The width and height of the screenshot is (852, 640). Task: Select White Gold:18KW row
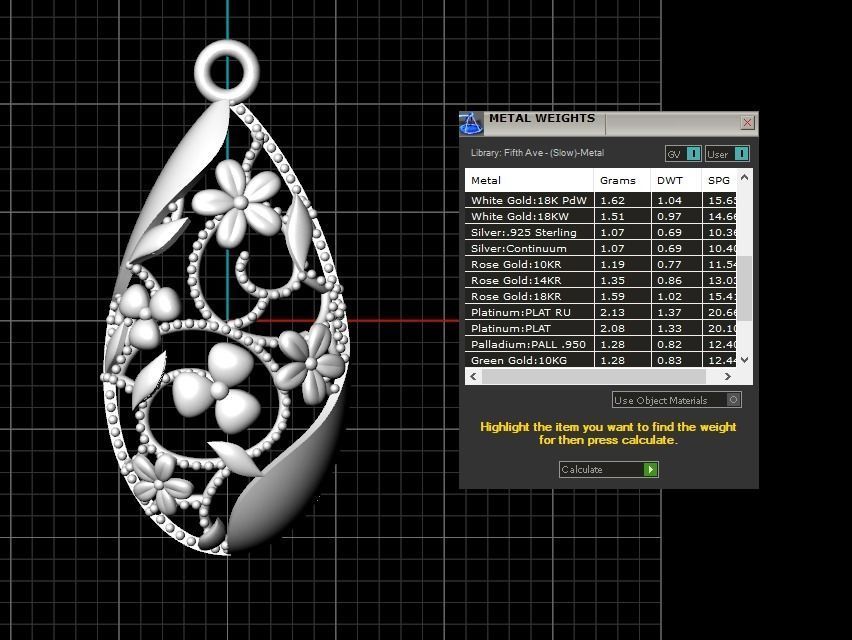(600, 216)
